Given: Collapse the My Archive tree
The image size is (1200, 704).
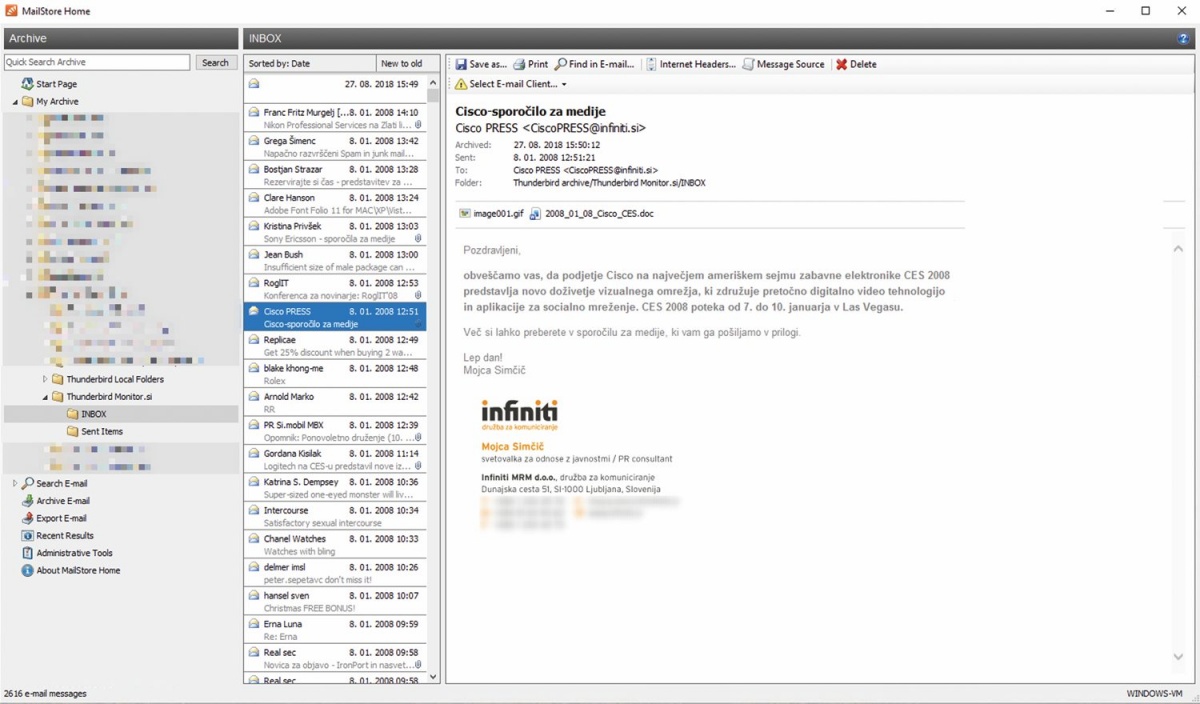Looking at the screenshot, I should (x=15, y=102).
